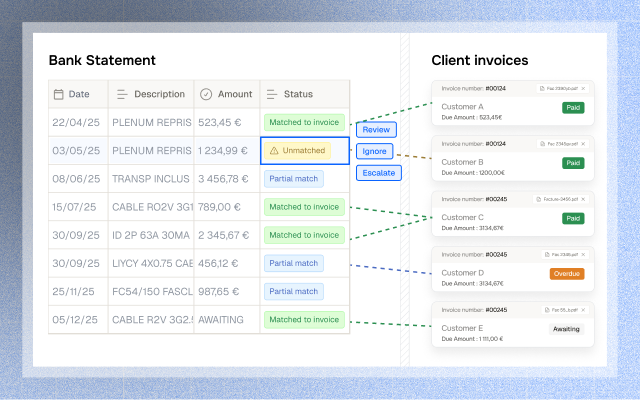Sort by the Status column header
The image size is (640, 400).
coord(304,94)
